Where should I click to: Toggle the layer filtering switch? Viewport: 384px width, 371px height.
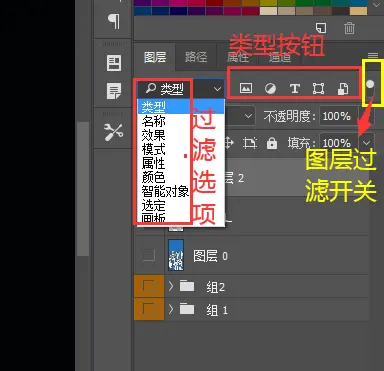tap(370, 89)
